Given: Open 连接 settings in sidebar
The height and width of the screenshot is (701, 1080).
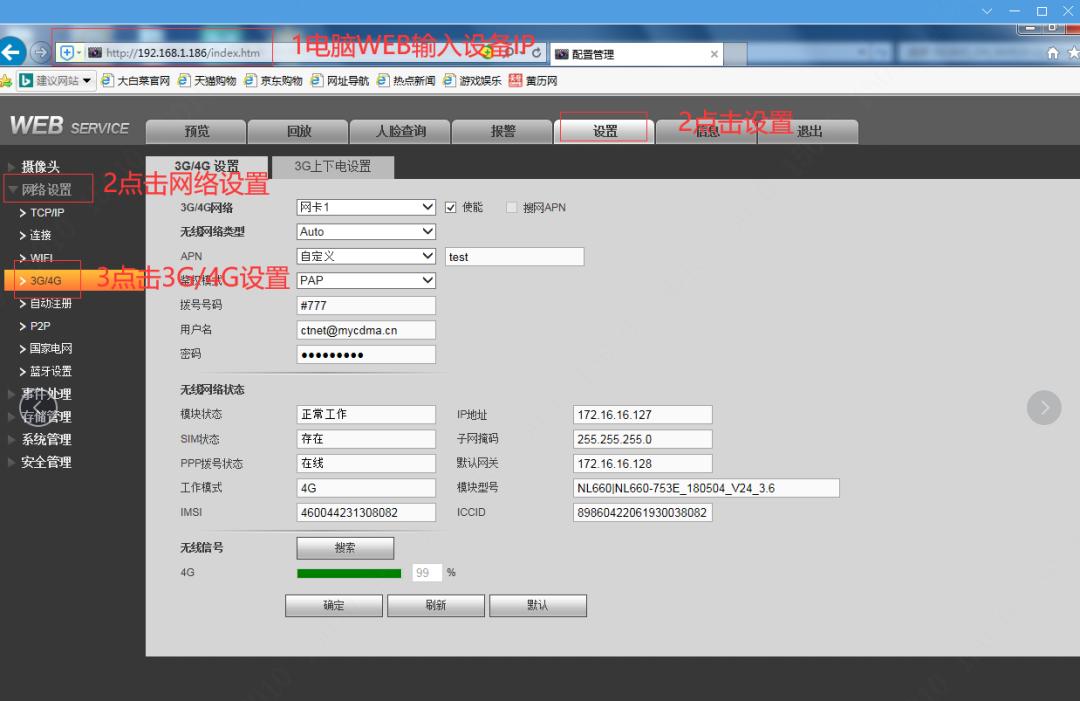Looking at the screenshot, I should pyautogui.click(x=40, y=235).
